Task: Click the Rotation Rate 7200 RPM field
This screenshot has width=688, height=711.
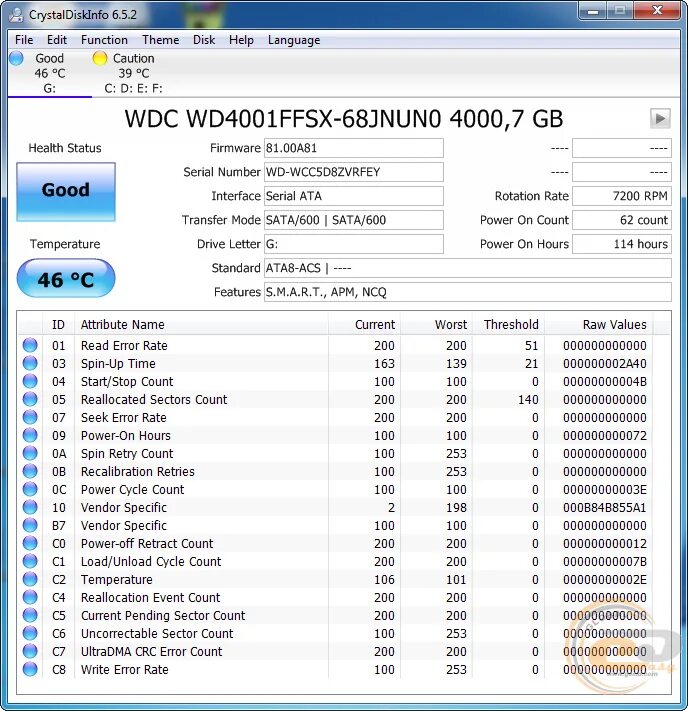Action: (x=621, y=196)
